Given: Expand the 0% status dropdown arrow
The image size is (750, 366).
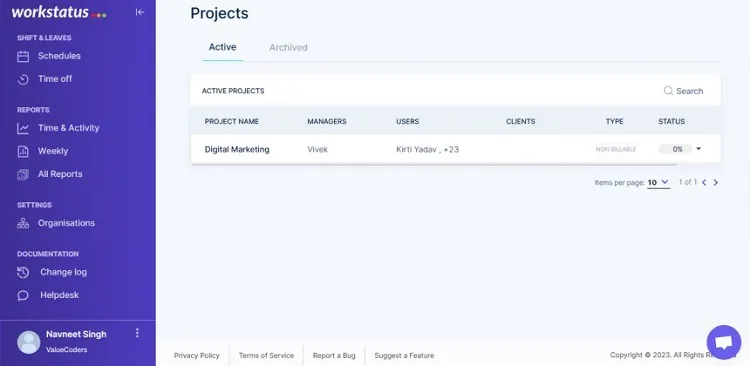Looking at the screenshot, I should [x=698, y=149].
